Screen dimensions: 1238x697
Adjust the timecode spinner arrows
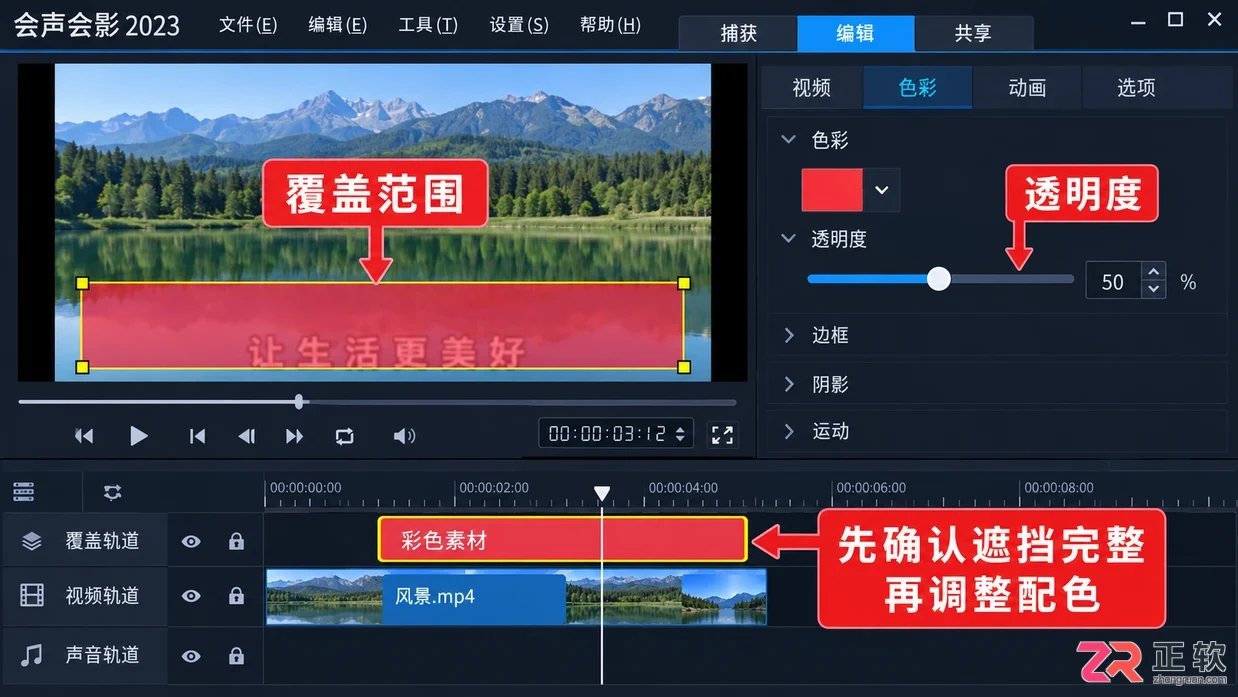click(x=680, y=434)
